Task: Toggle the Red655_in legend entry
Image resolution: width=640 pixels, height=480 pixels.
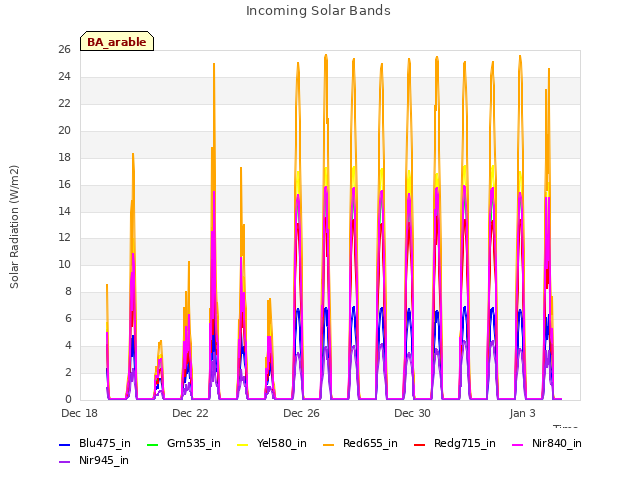Action: (360, 444)
